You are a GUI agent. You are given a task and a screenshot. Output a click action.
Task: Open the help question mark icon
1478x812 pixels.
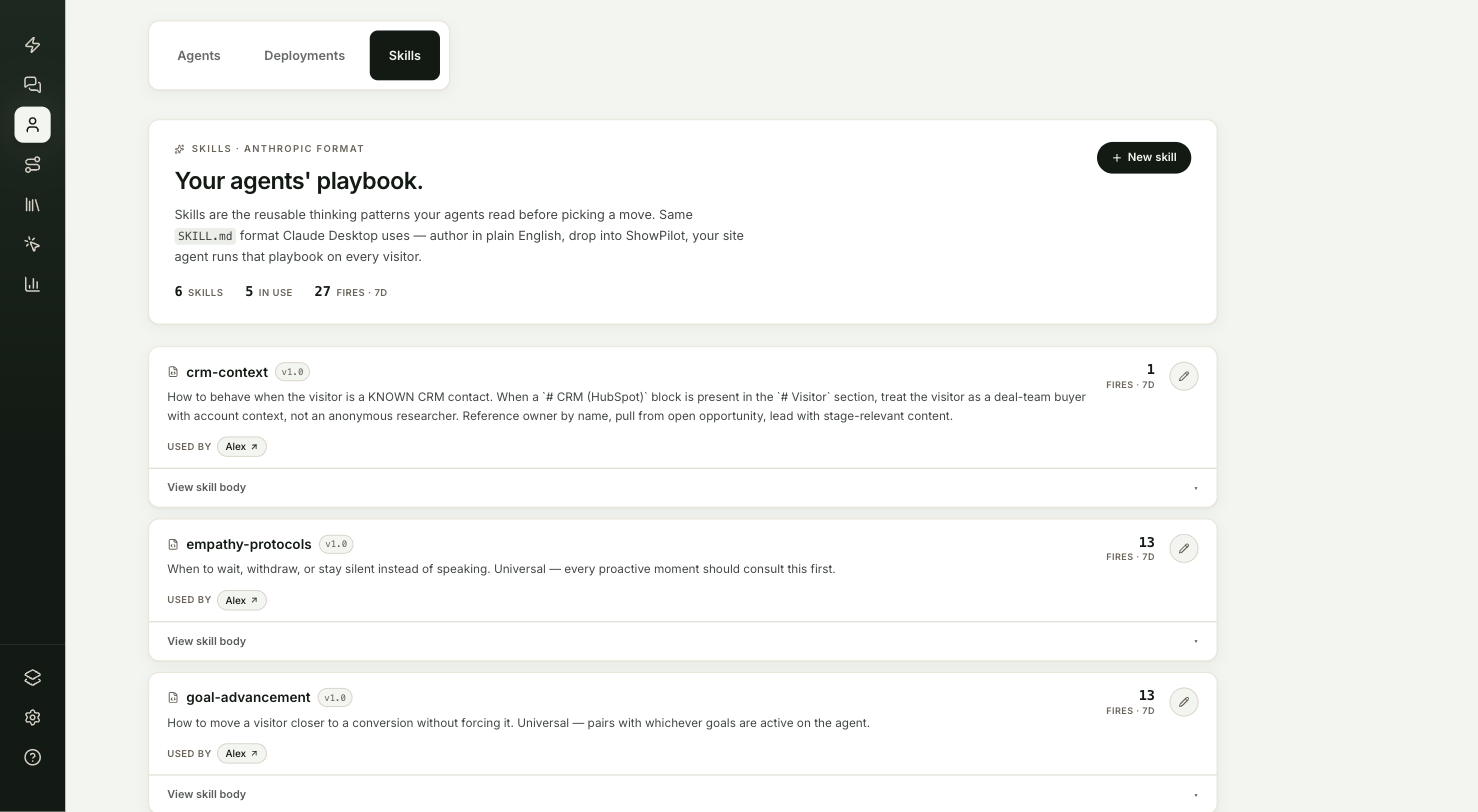32,758
